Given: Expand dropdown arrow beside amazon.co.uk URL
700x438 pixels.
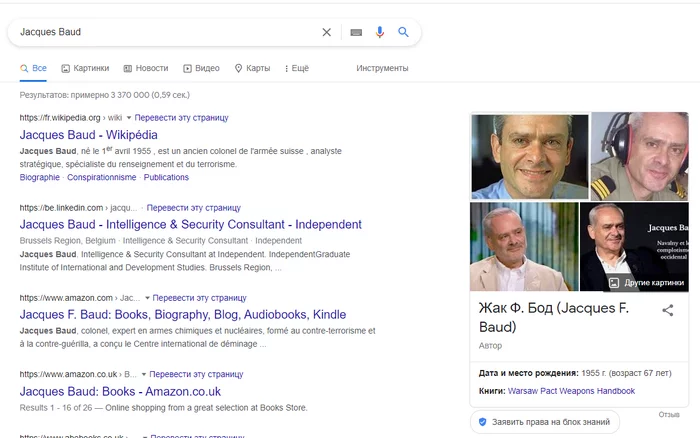Looking at the screenshot, I should [144, 374].
